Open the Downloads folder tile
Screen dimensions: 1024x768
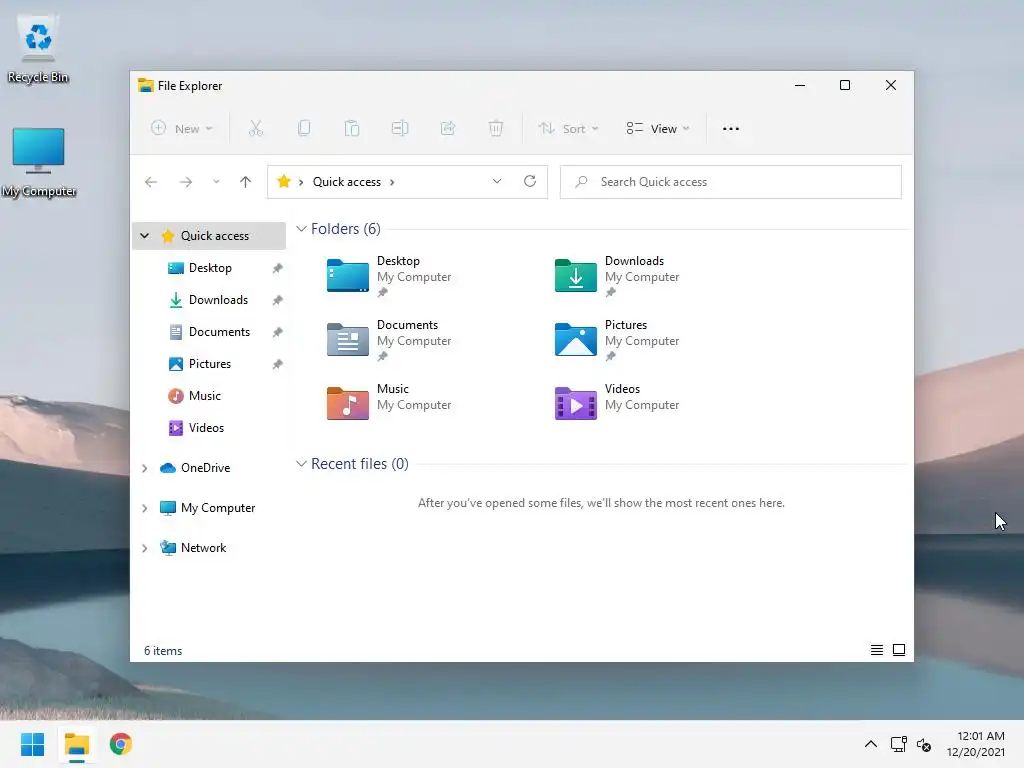click(617, 277)
